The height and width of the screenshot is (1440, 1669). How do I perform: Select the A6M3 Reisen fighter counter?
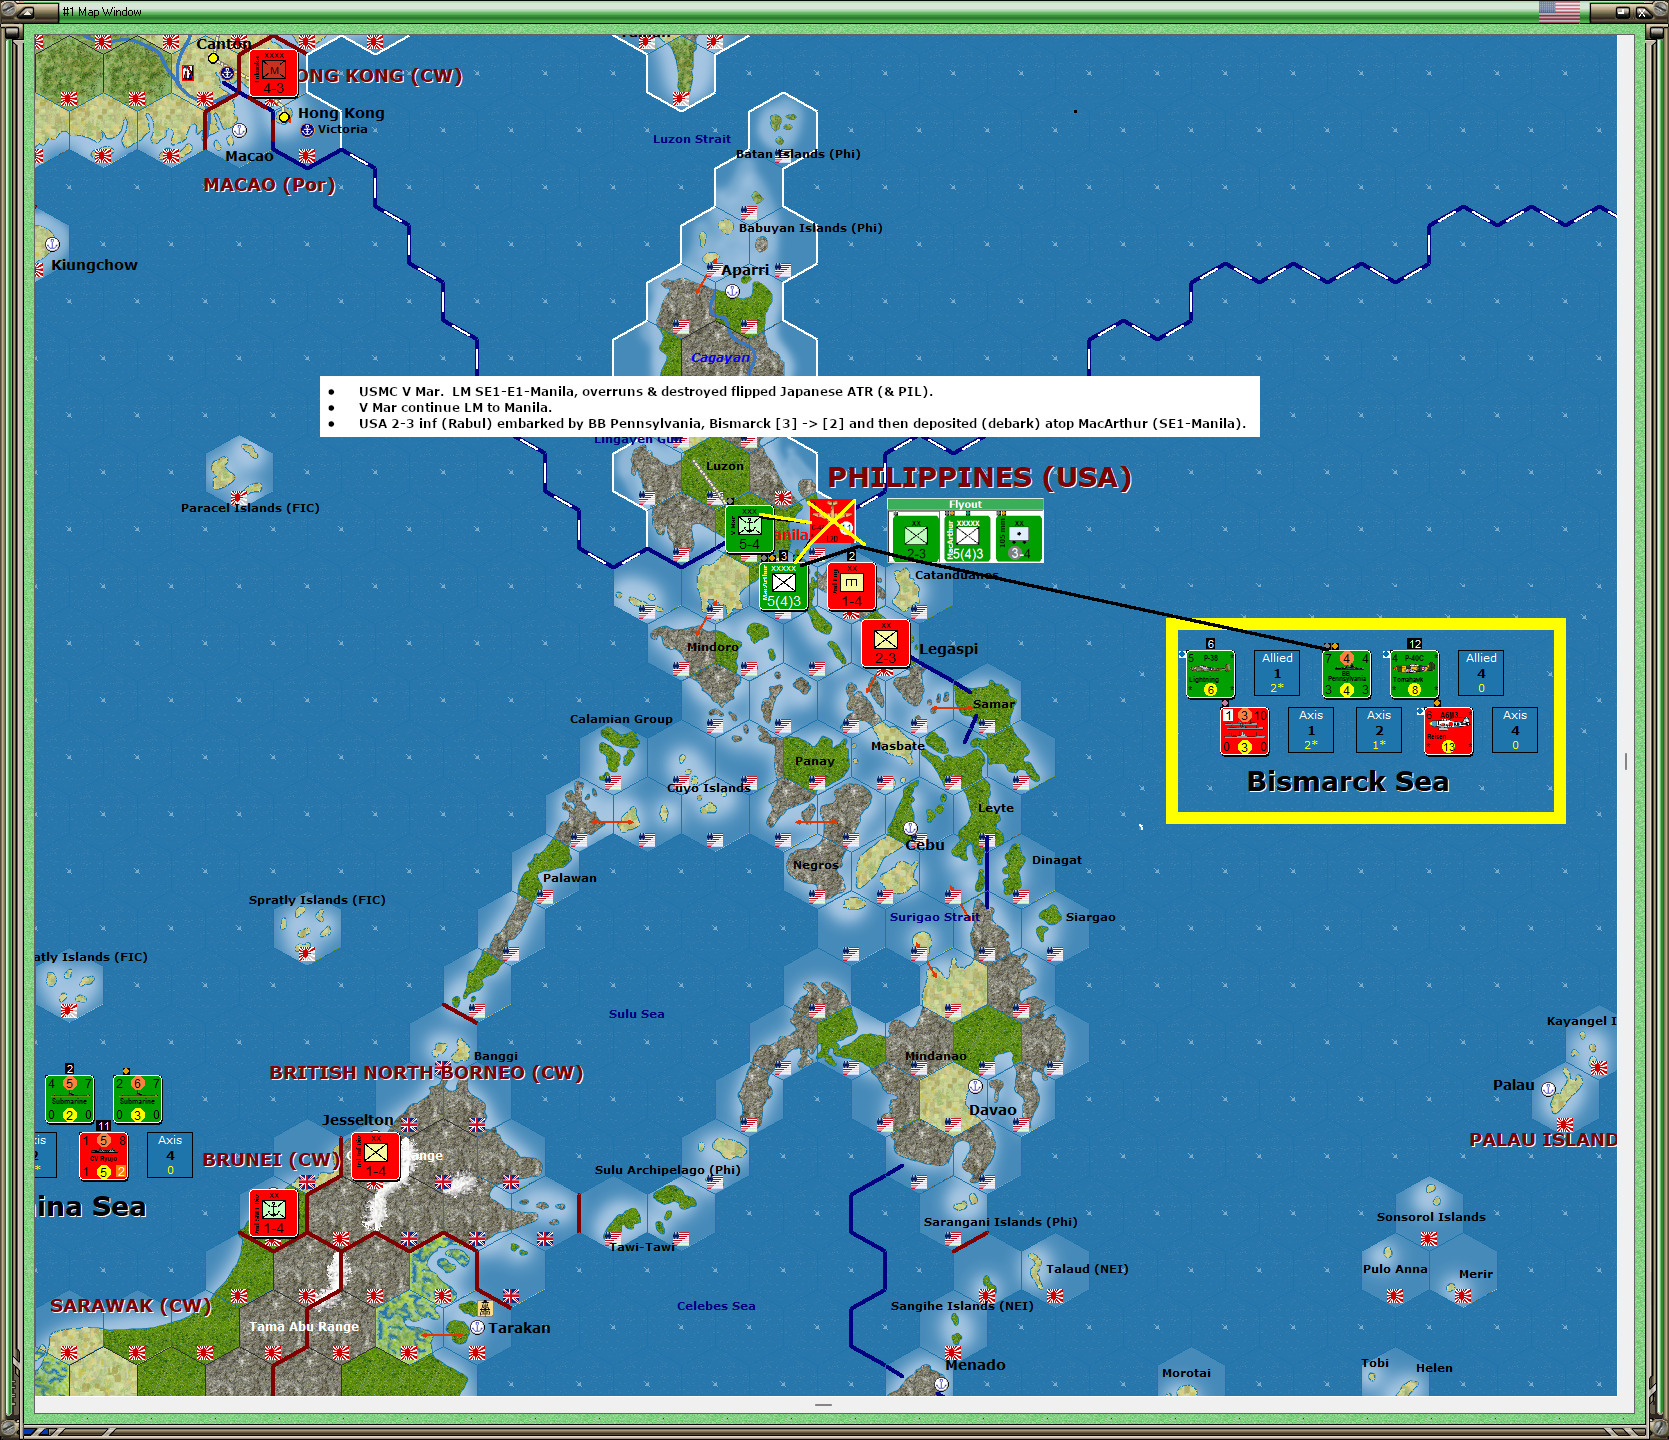click(1448, 731)
